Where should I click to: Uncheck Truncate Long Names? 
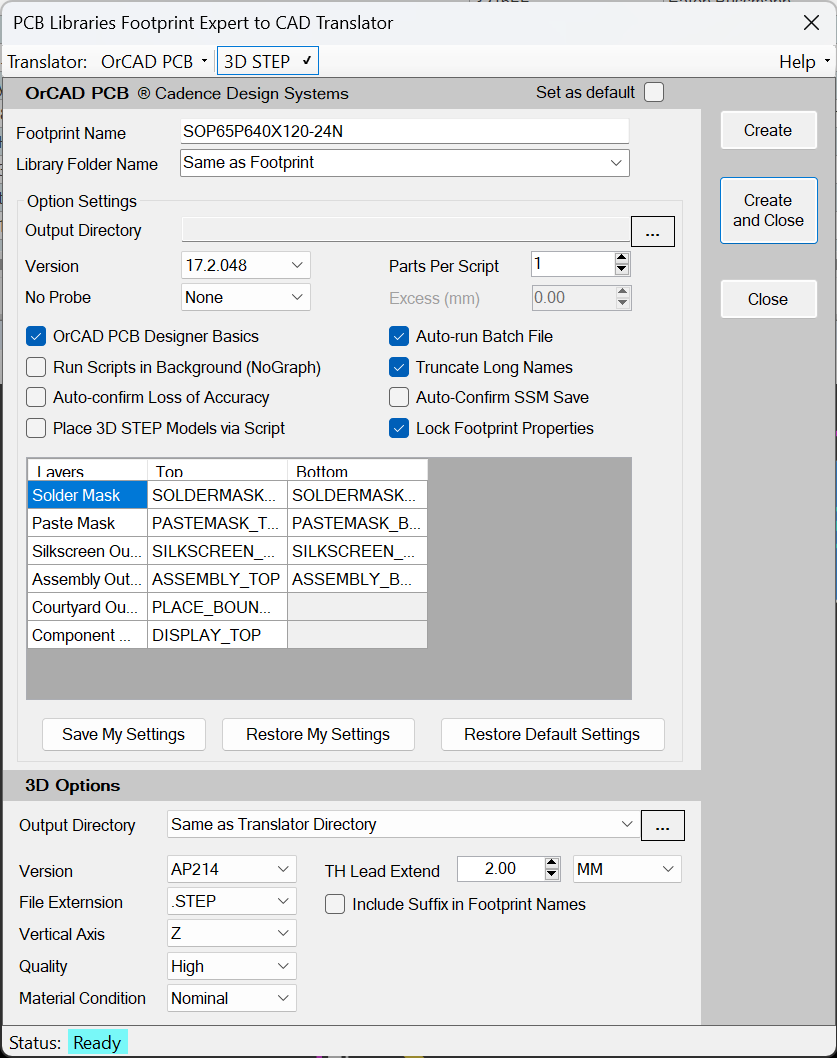tap(399, 367)
